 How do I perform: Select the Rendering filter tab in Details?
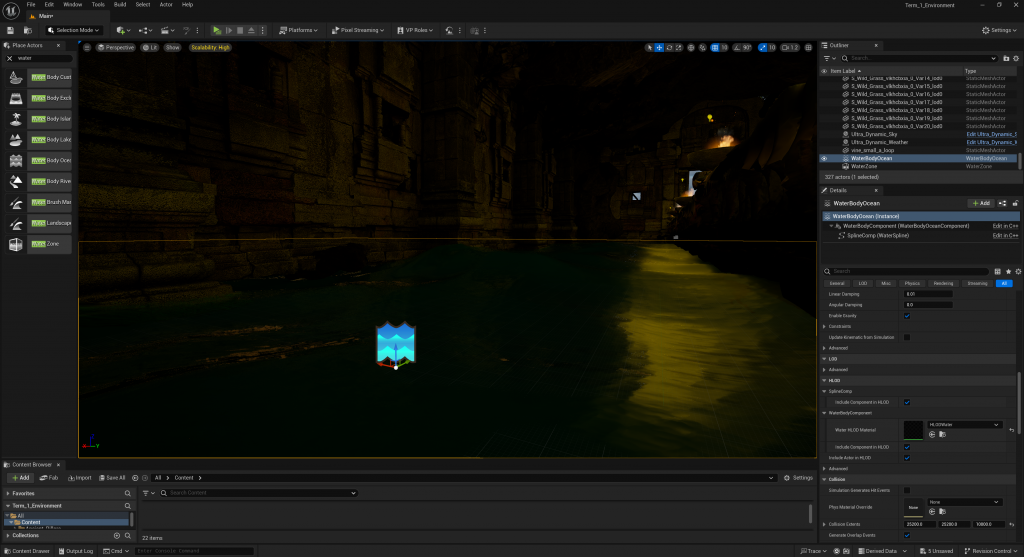click(x=943, y=283)
